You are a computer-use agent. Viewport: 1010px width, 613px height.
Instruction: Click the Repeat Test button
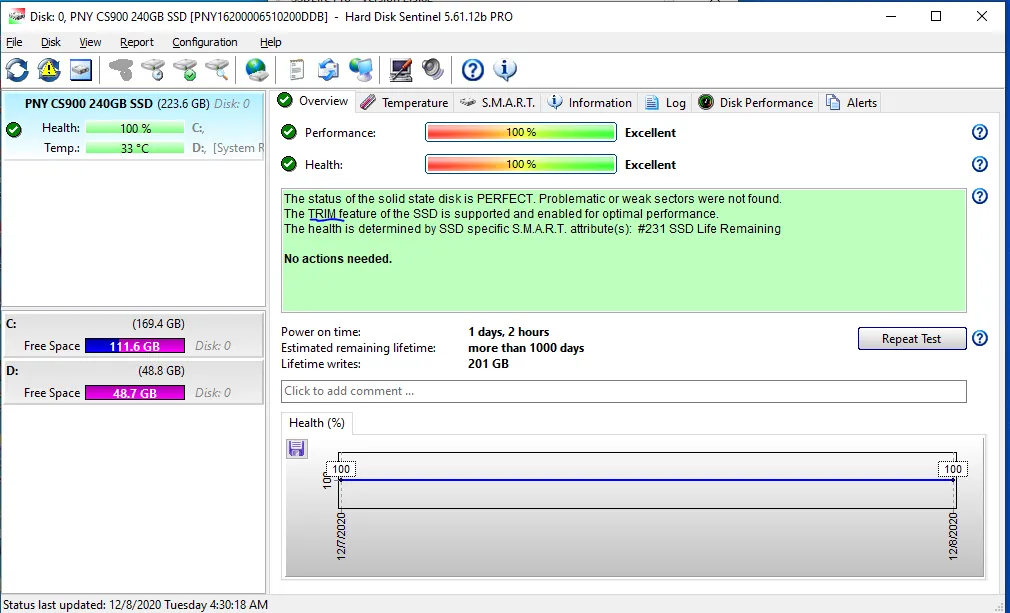pos(911,339)
